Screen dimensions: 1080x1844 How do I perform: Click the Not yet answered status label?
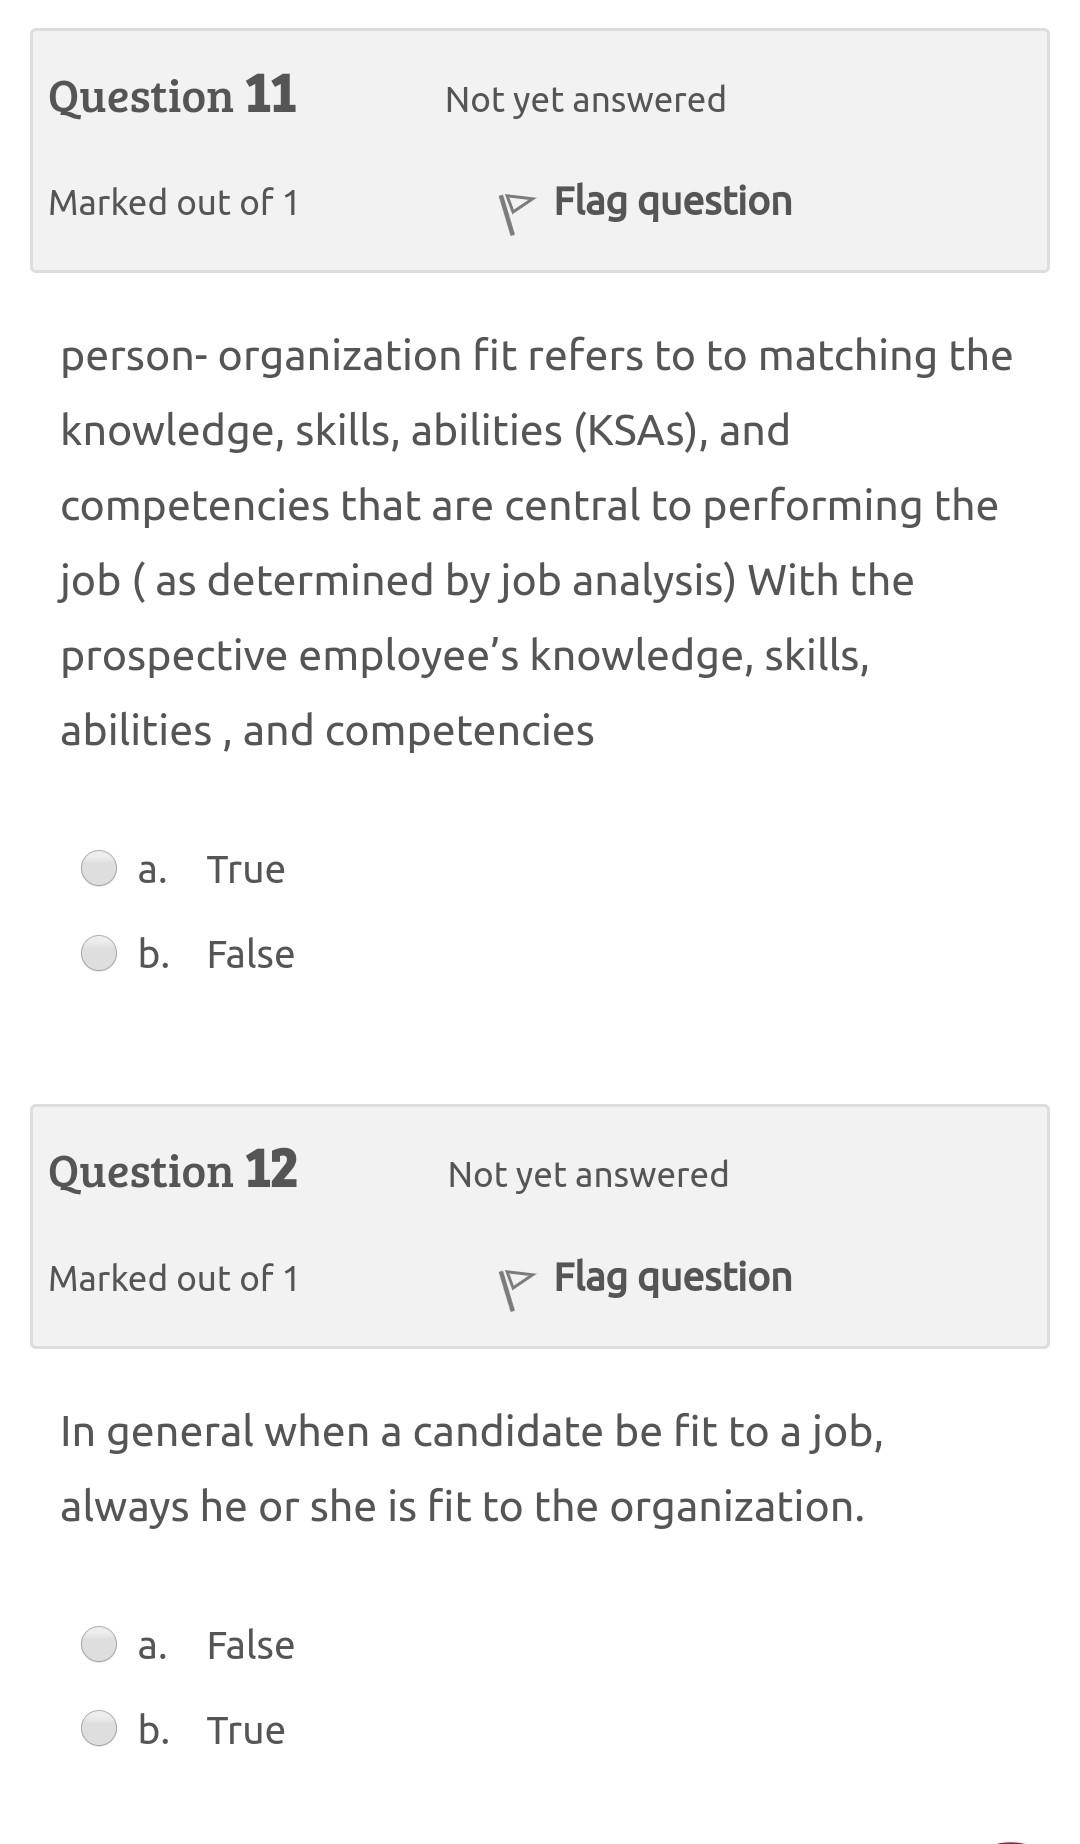pos(586,99)
